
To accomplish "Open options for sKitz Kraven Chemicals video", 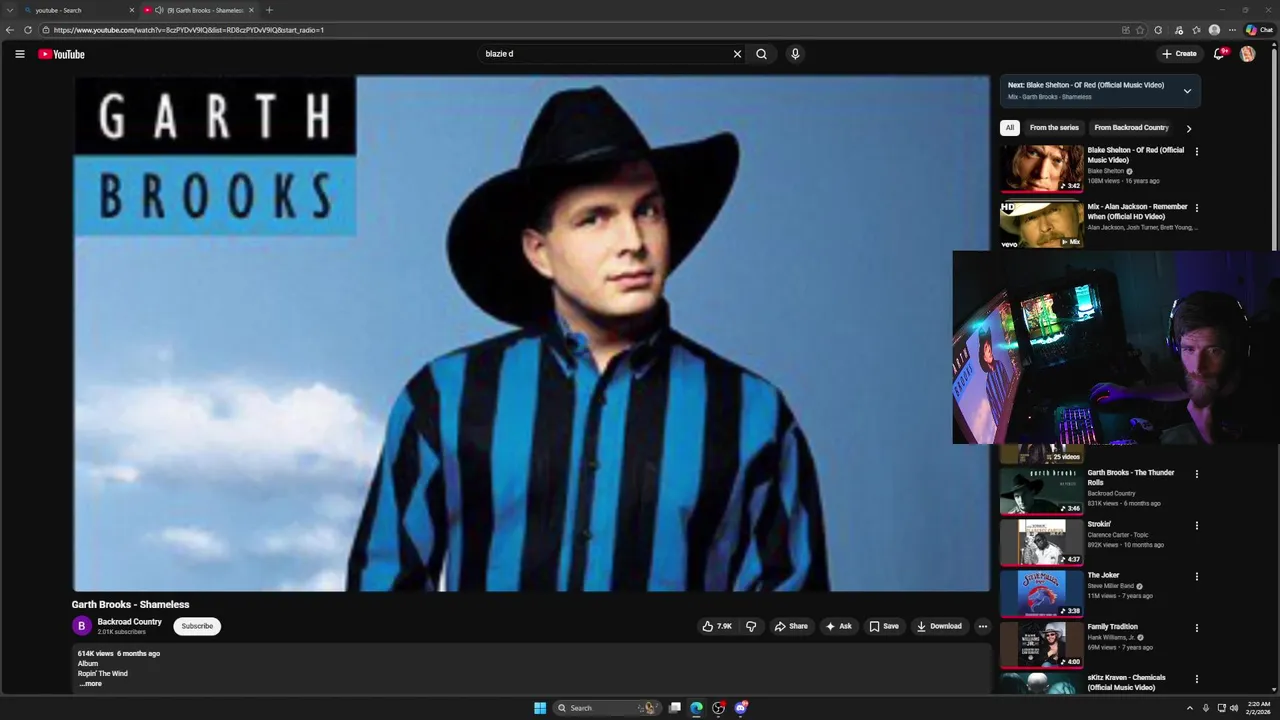I will (x=1196, y=680).
